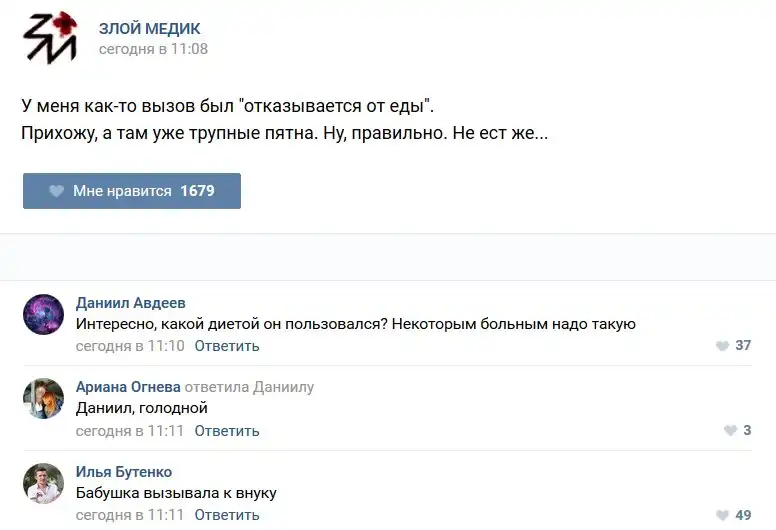776x530 pixels.
Task: Click the 'ответила Даниилу' reply reference
Action: pos(249,387)
